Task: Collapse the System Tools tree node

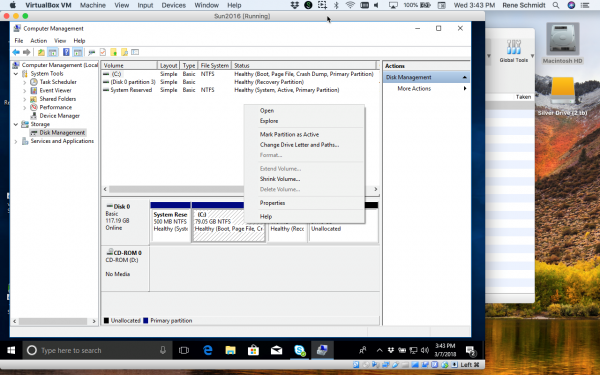Action: [x=16, y=73]
